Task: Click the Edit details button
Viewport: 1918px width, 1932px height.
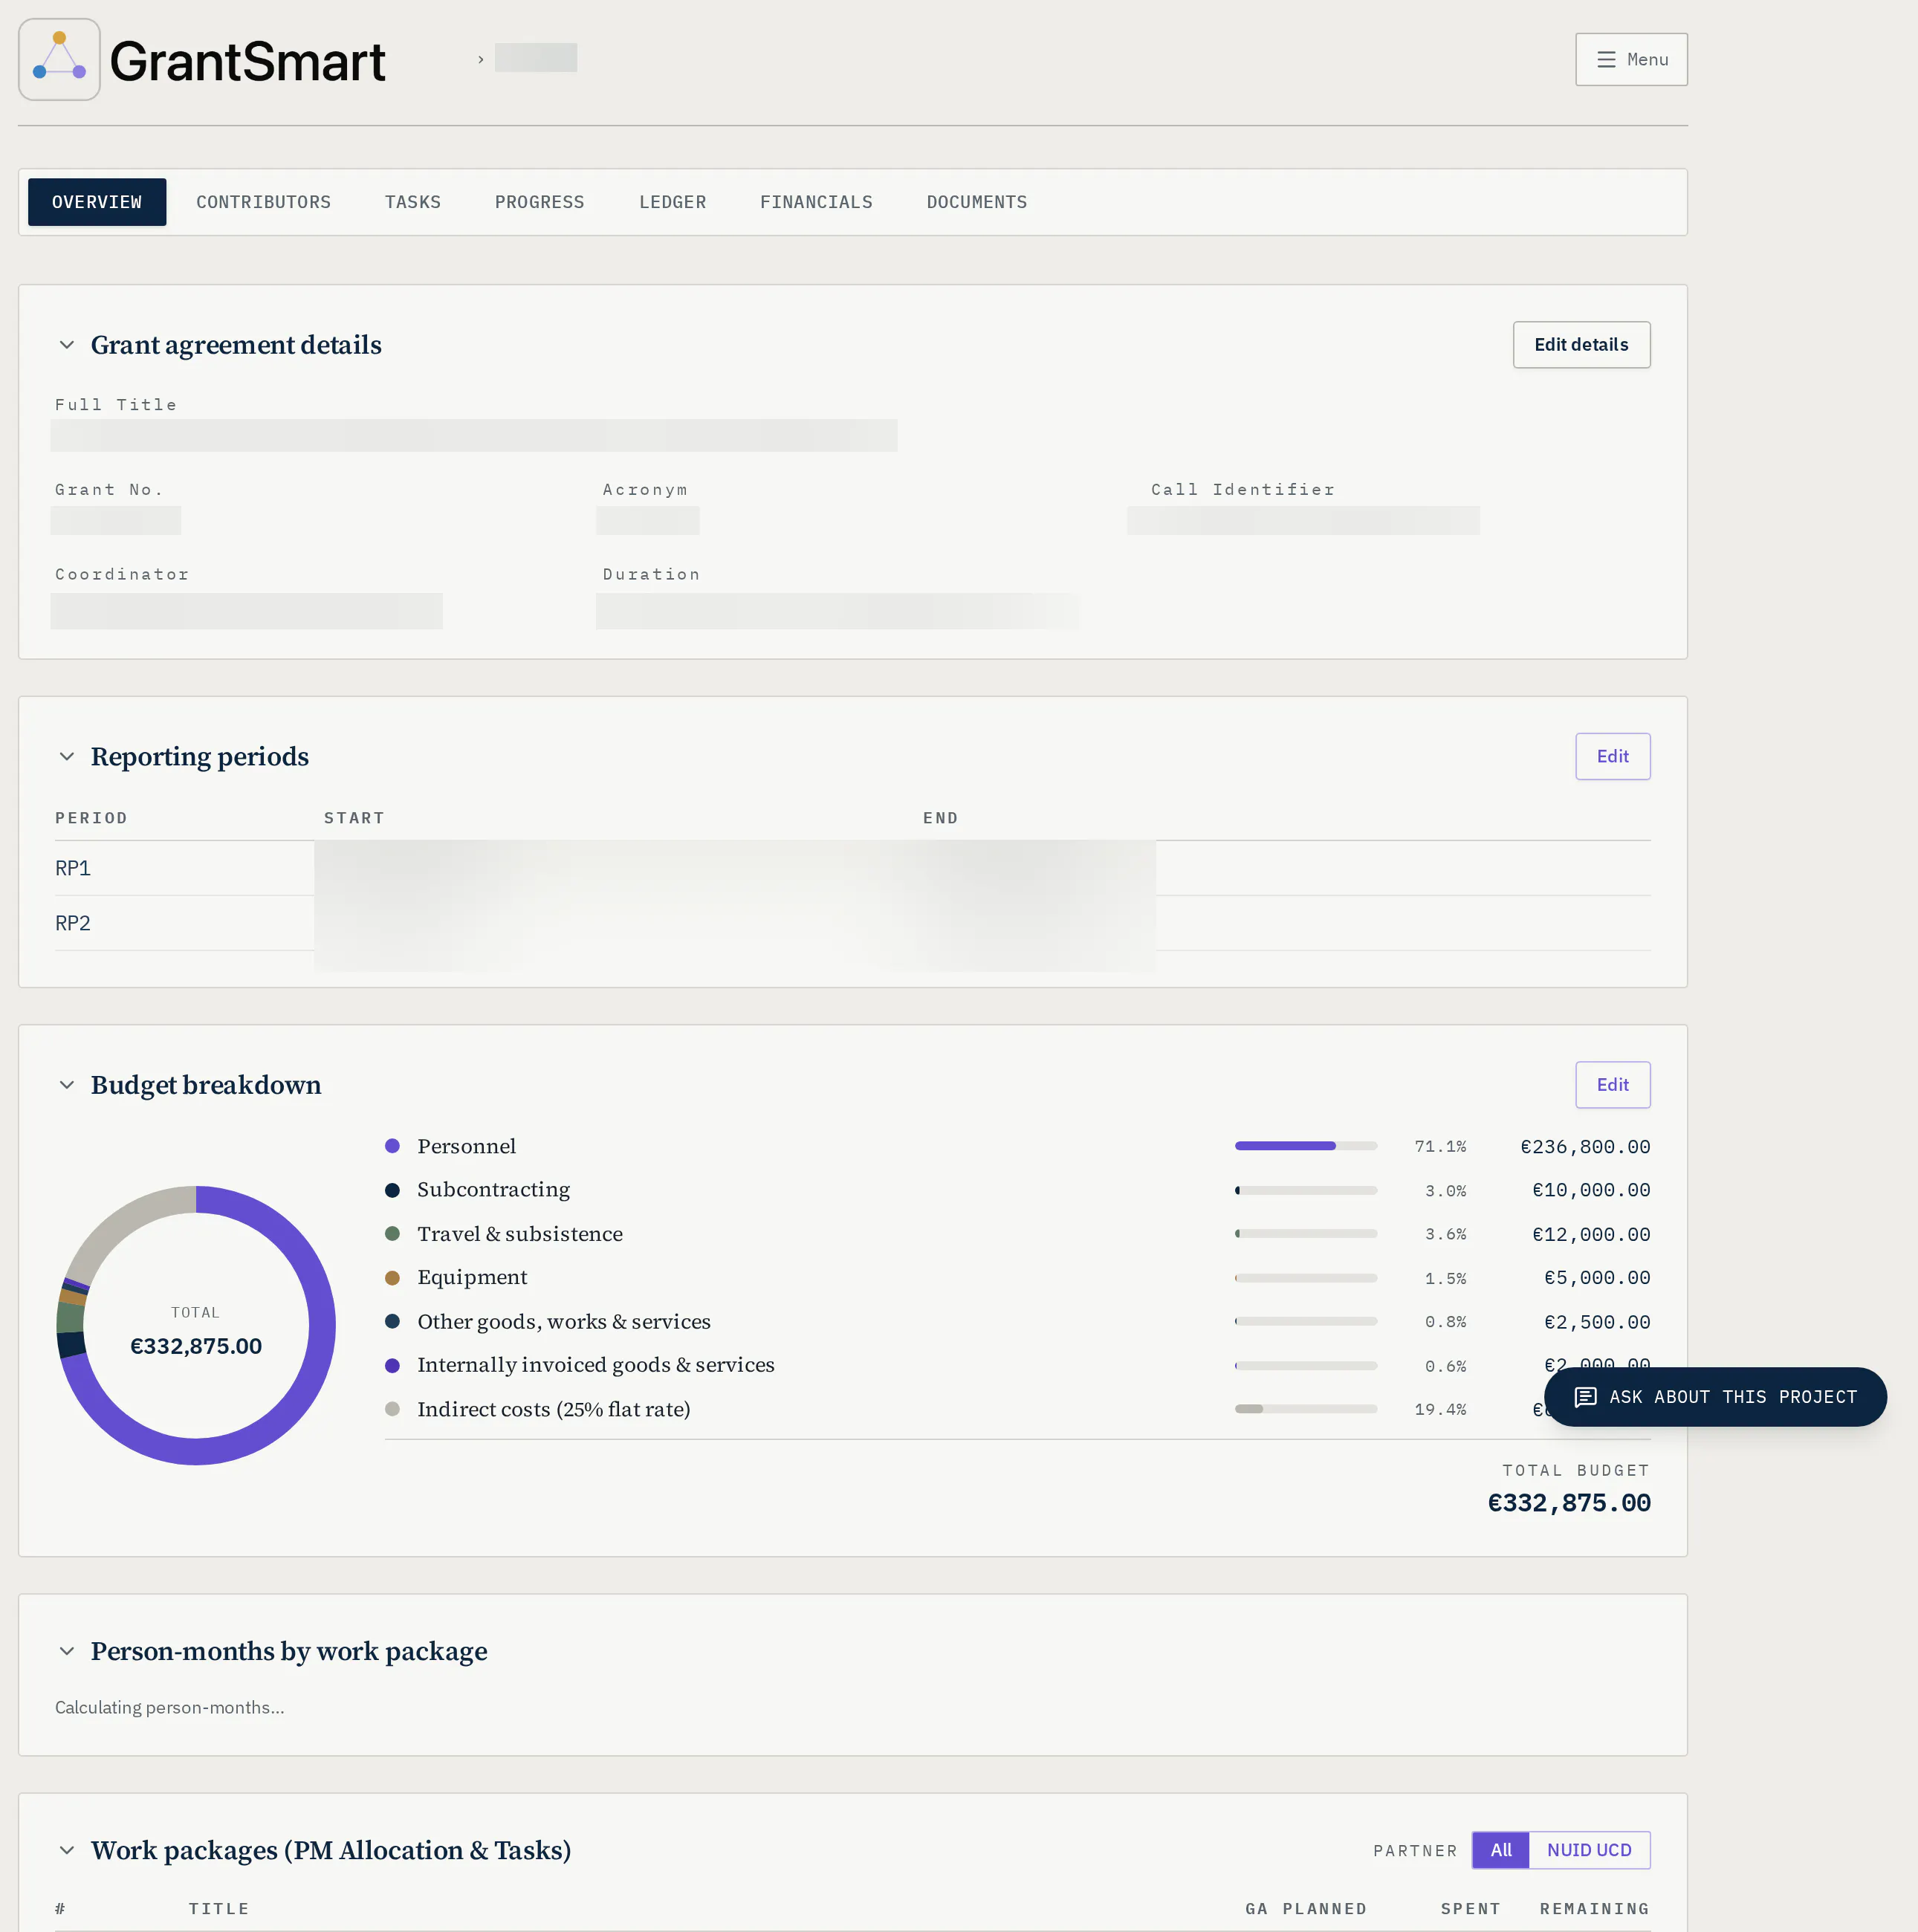Action: click(1581, 345)
